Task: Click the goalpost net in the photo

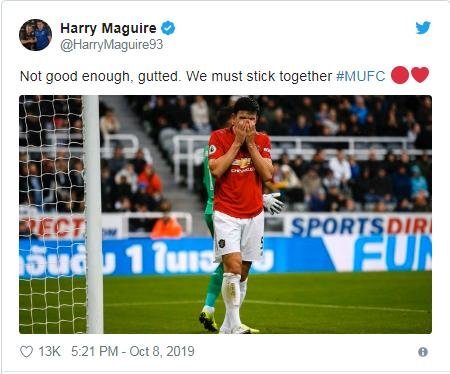Action: pos(52,214)
